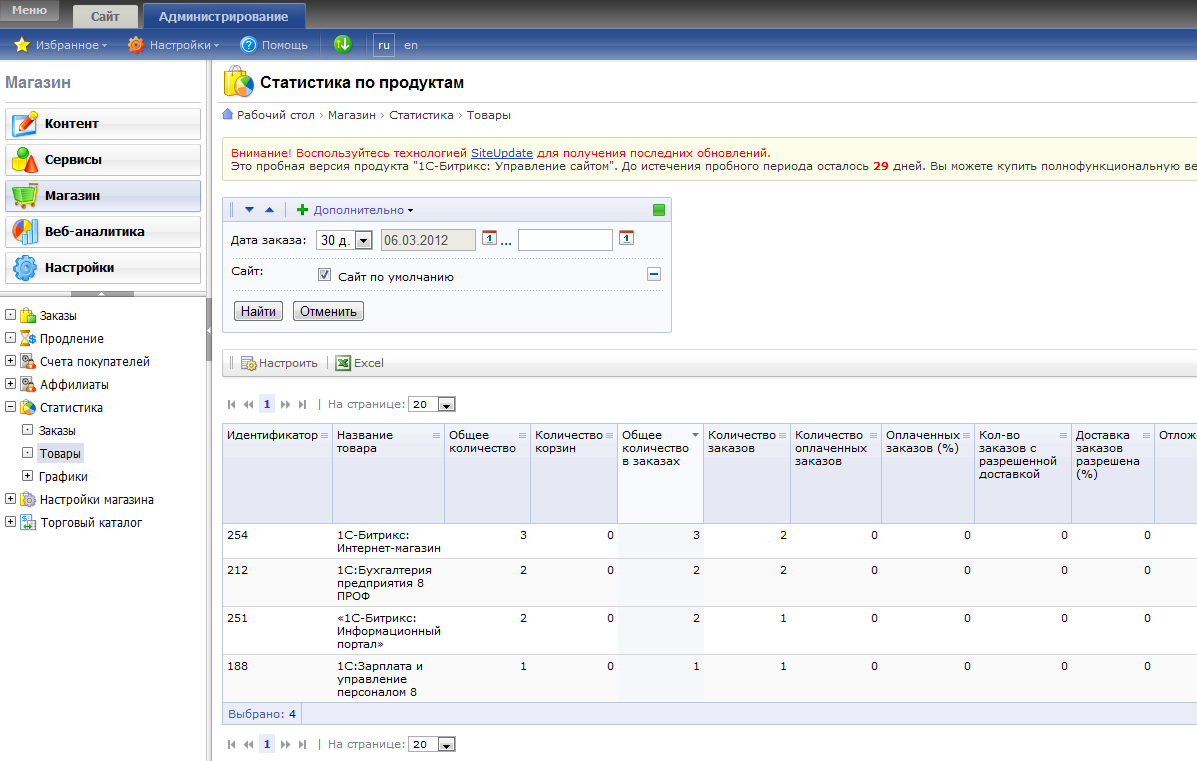Click the Настроить table settings icon
1197x761 pixels.
point(249,363)
